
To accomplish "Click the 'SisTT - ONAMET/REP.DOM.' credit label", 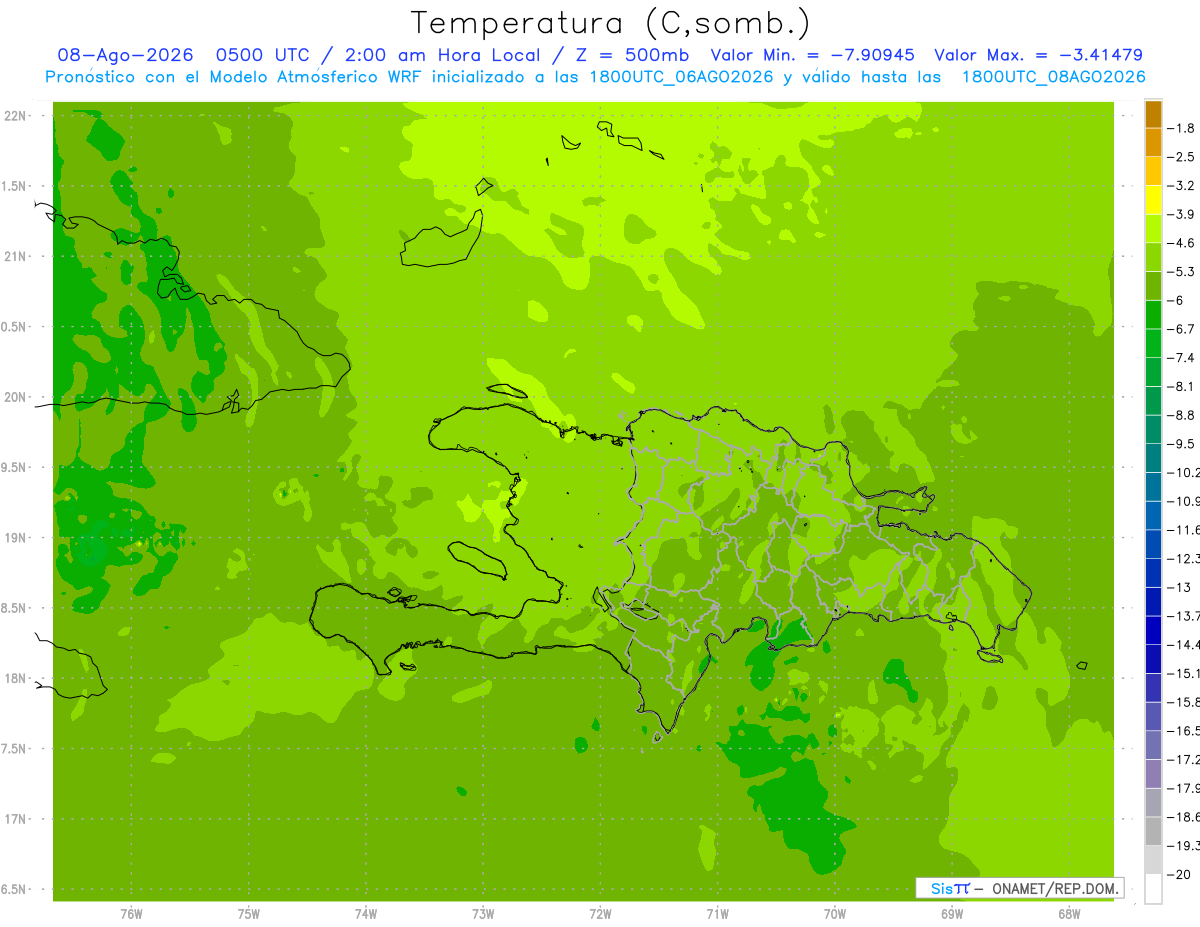I will click(1020, 888).
